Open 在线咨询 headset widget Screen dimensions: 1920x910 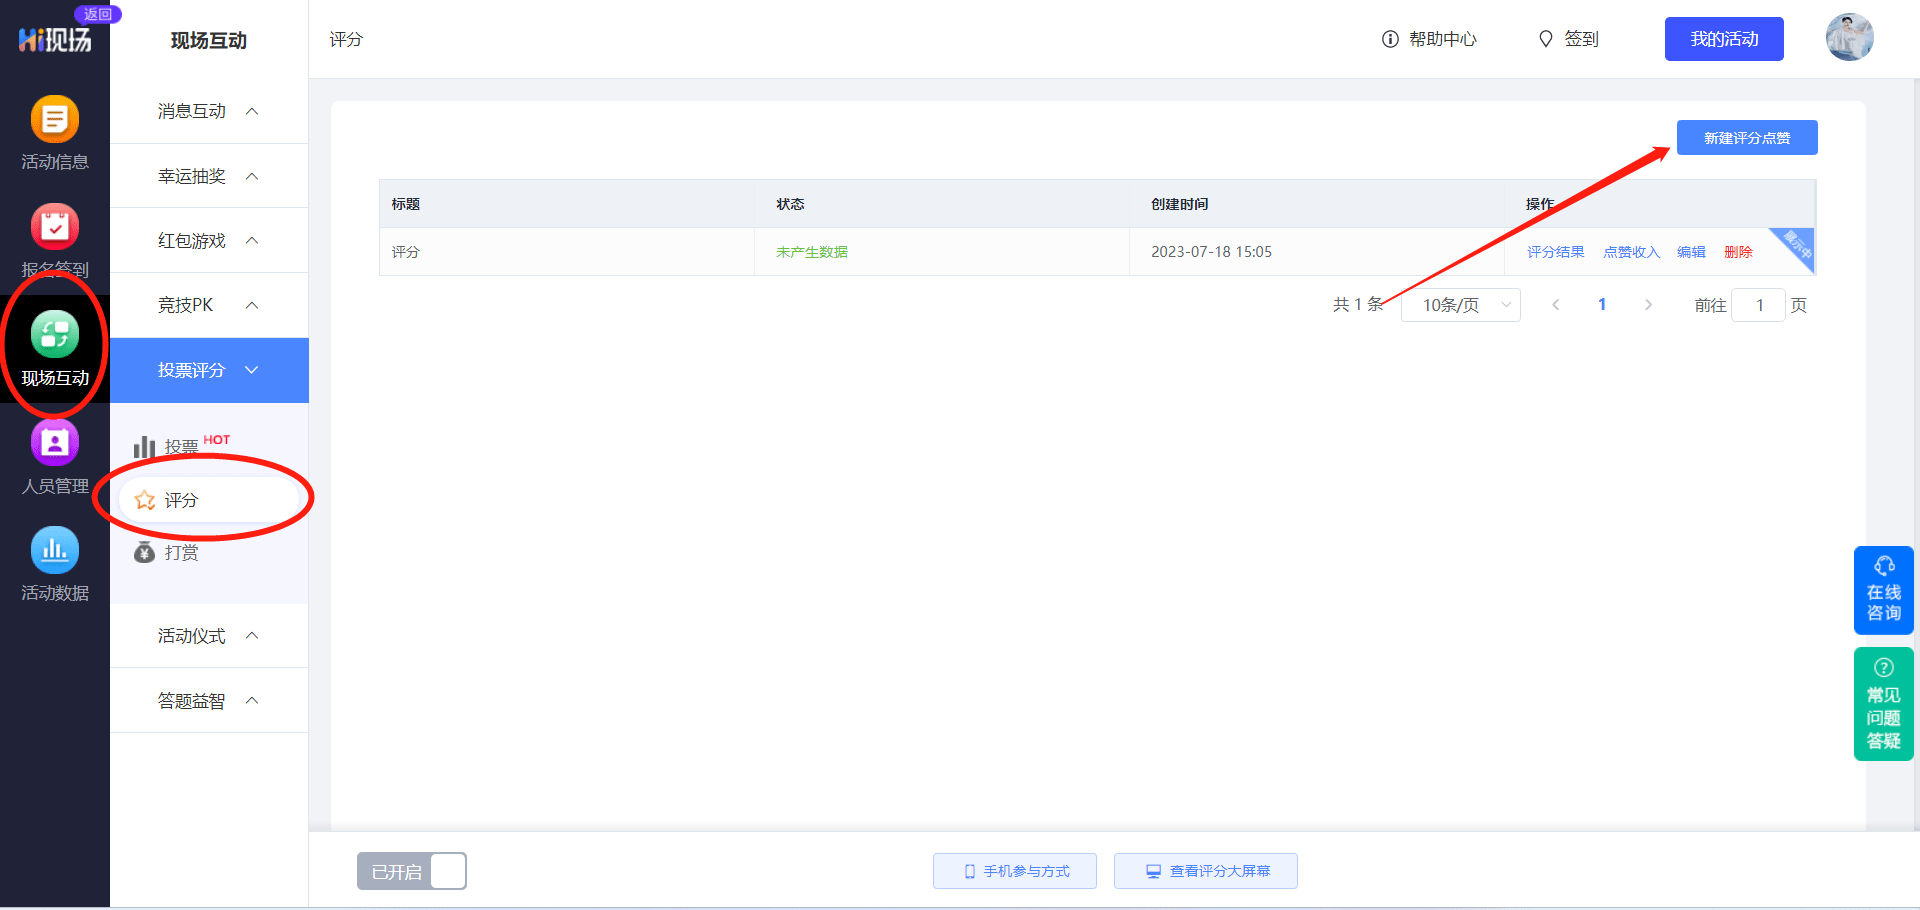pyautogui.click(x=1884, y=590)
